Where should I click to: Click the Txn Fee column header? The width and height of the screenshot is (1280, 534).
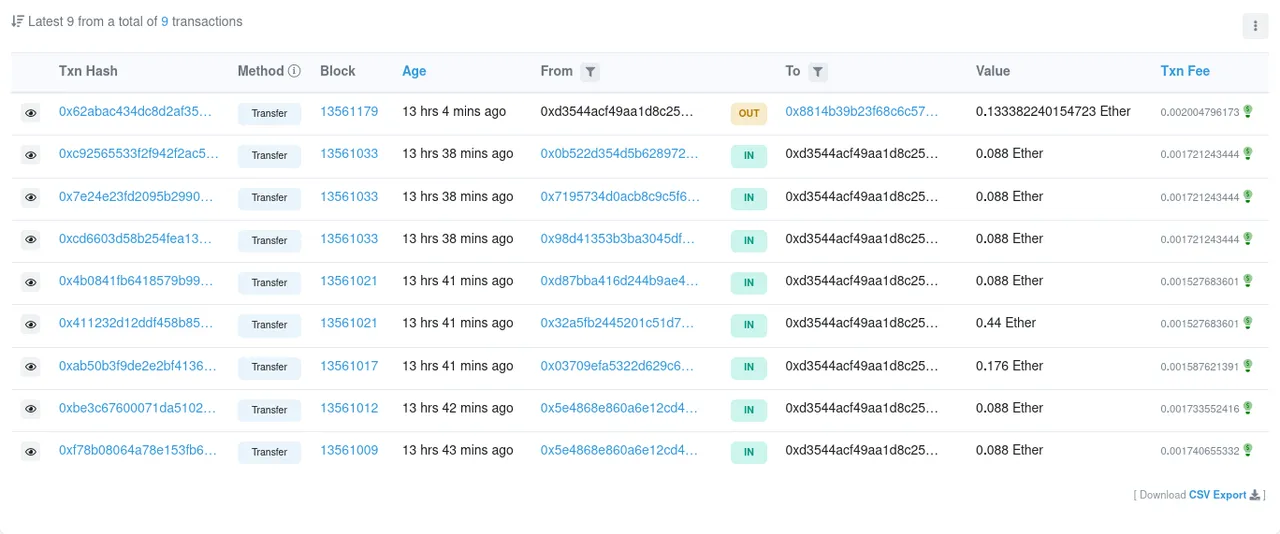pos(1185,71)
